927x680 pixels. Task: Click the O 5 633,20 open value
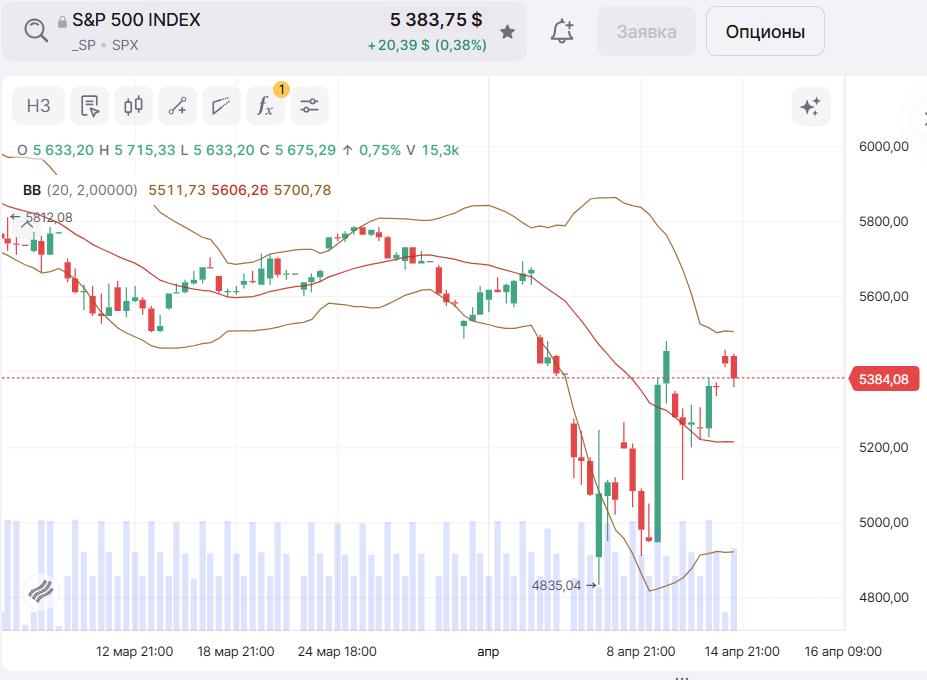tap(56, 150)
